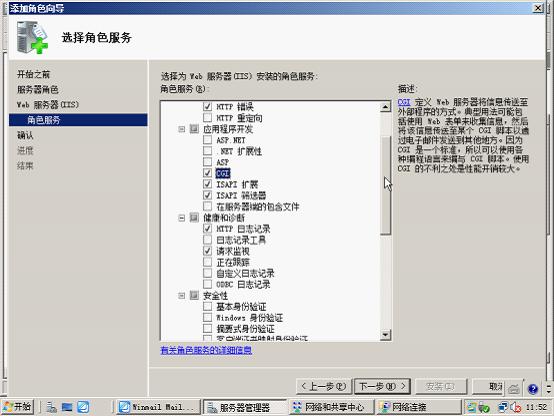Viewport: 554px width, 416px height.
Task: Open Network Connections taskbar window
Action: [418, 407]
